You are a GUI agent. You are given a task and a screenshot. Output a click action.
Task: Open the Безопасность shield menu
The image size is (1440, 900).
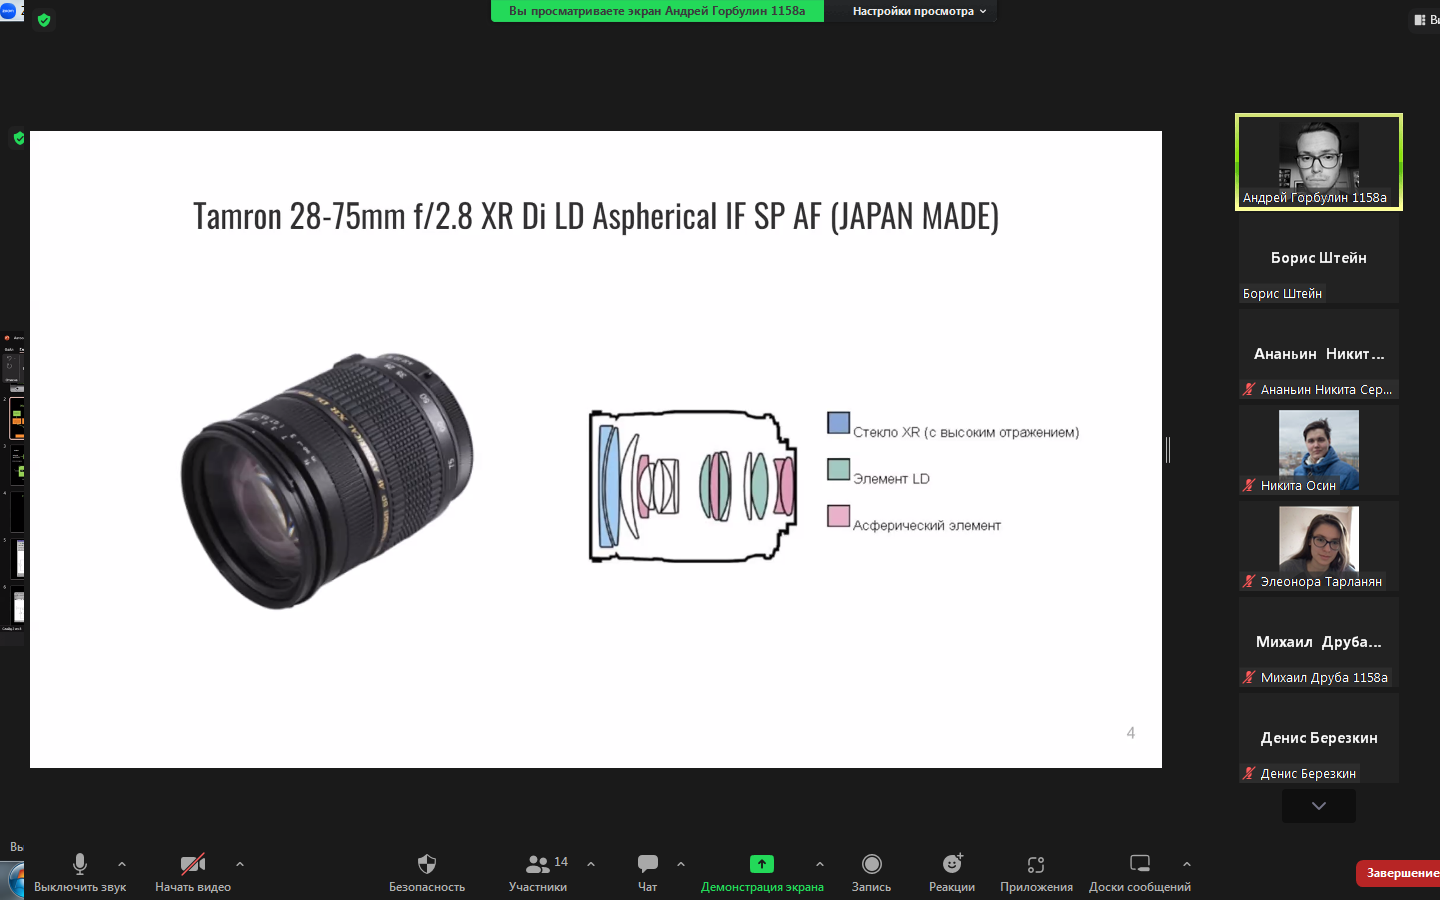click(427, 872)
